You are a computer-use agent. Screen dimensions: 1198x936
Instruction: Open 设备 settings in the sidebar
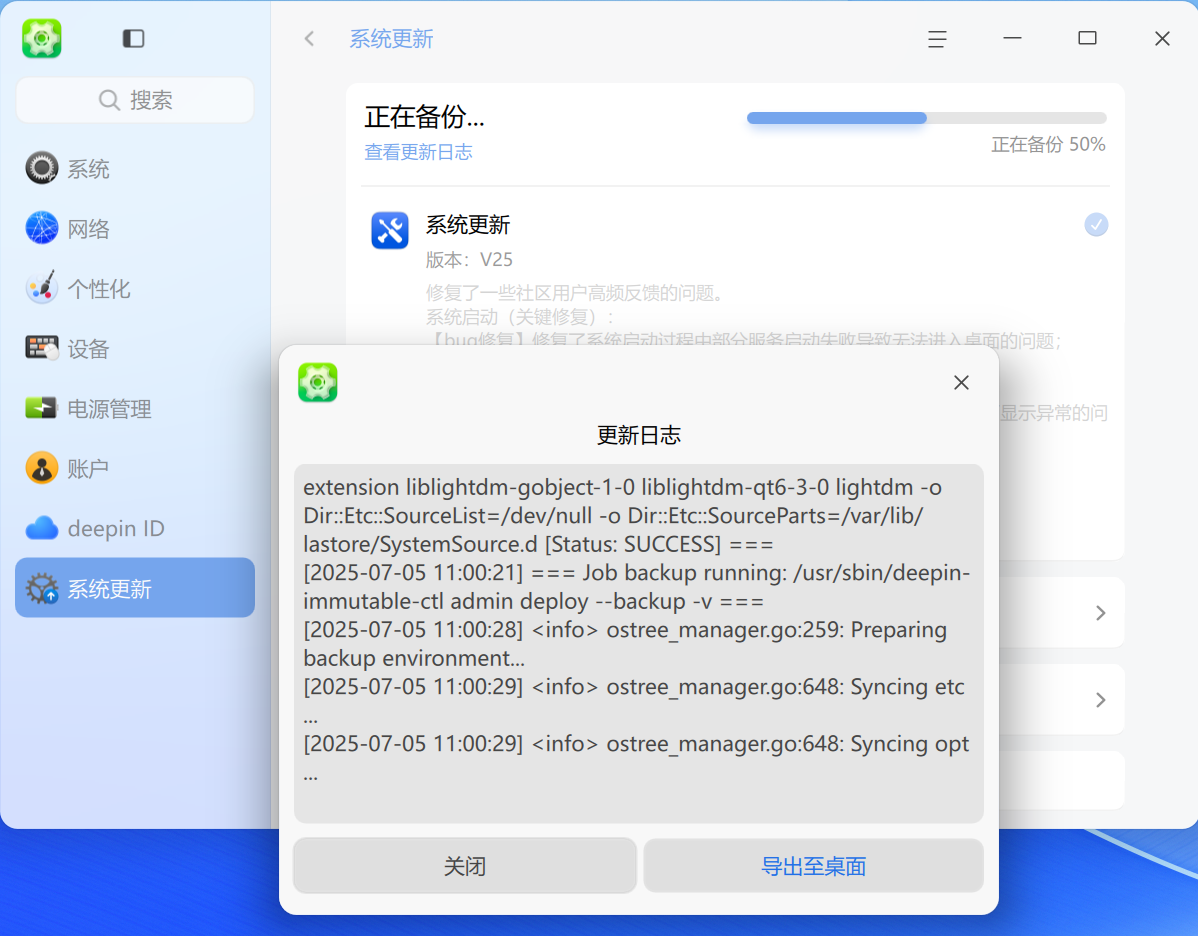click(135, 348)
